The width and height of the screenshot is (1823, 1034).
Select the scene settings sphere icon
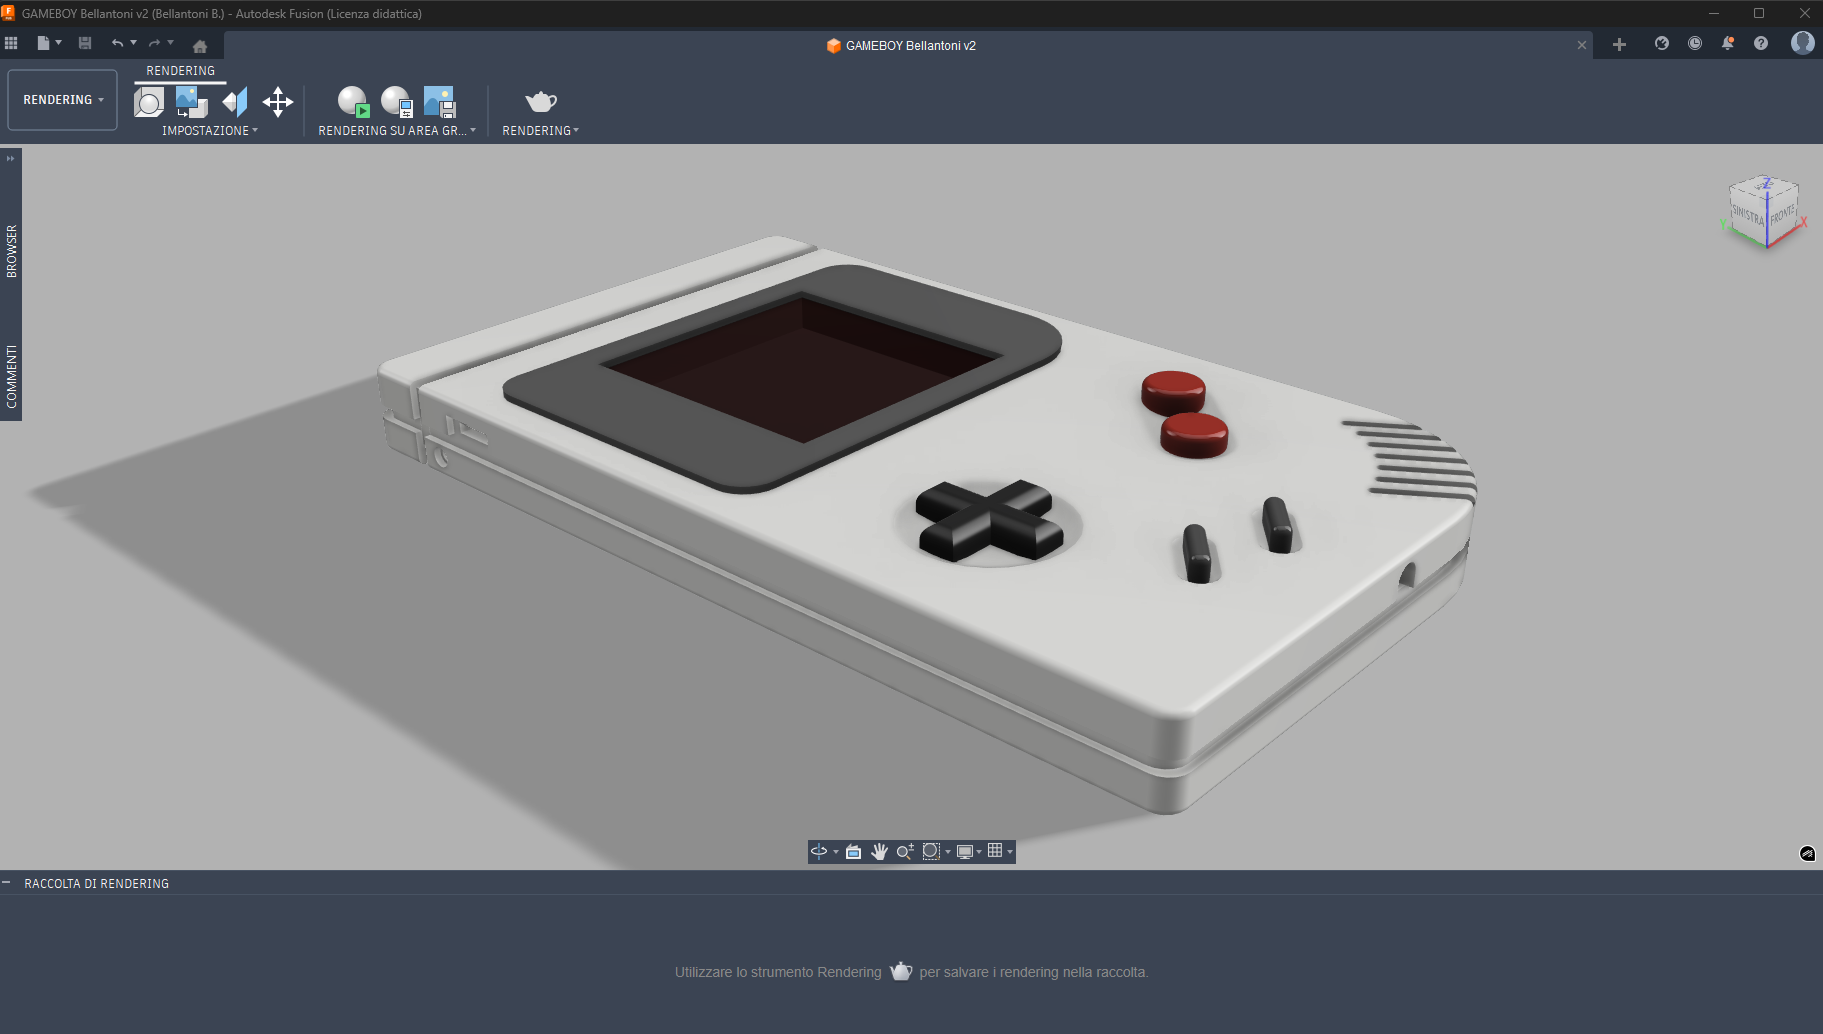tap(150, 103)
